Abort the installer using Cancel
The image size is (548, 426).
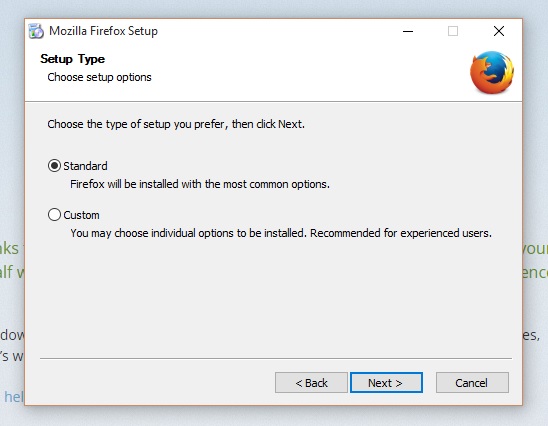pos(472,383)
